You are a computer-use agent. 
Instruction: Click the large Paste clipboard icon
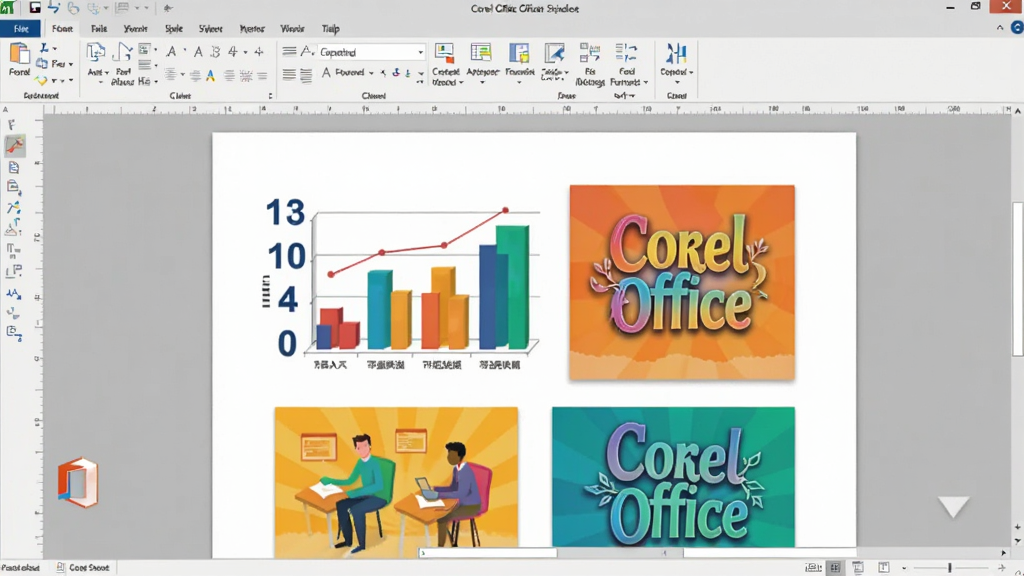point(19,54)
